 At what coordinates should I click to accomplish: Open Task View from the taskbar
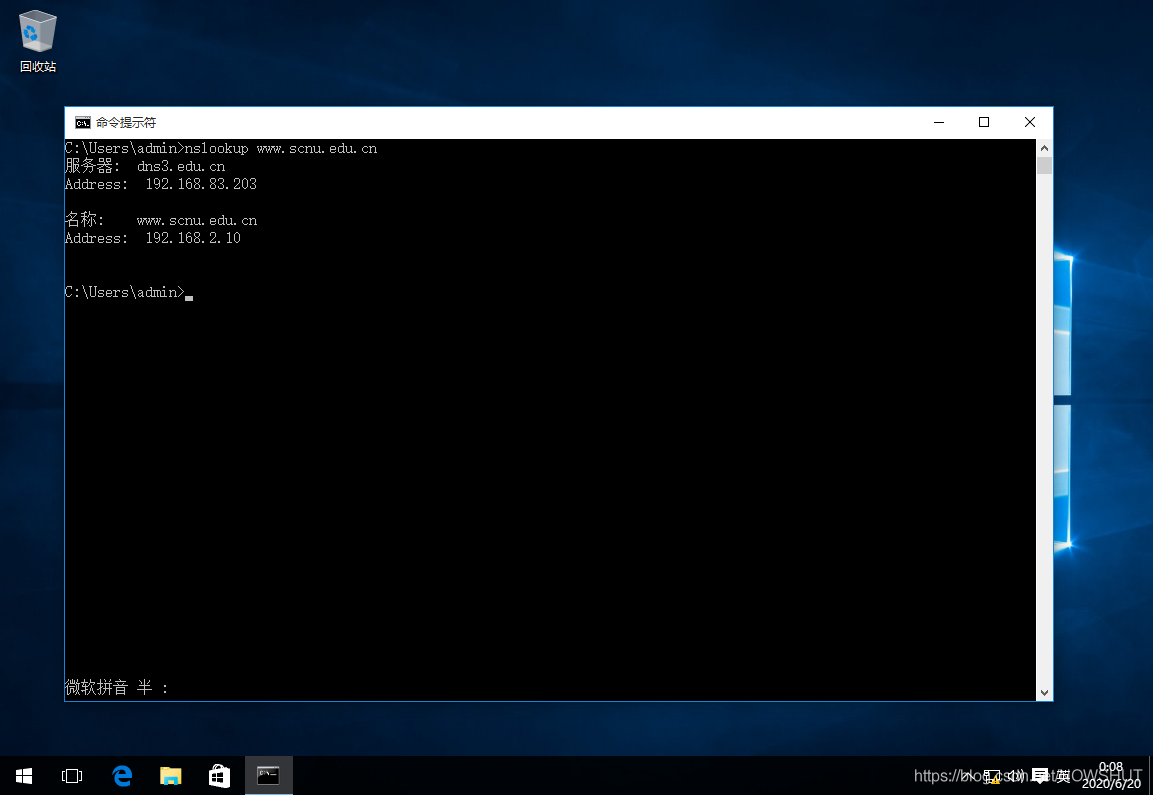click(72, 776)
